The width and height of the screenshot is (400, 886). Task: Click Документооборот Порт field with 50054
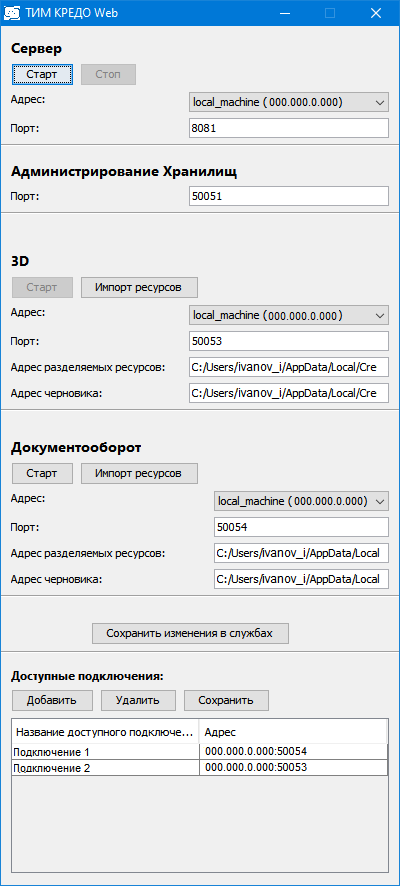point(302,527)
